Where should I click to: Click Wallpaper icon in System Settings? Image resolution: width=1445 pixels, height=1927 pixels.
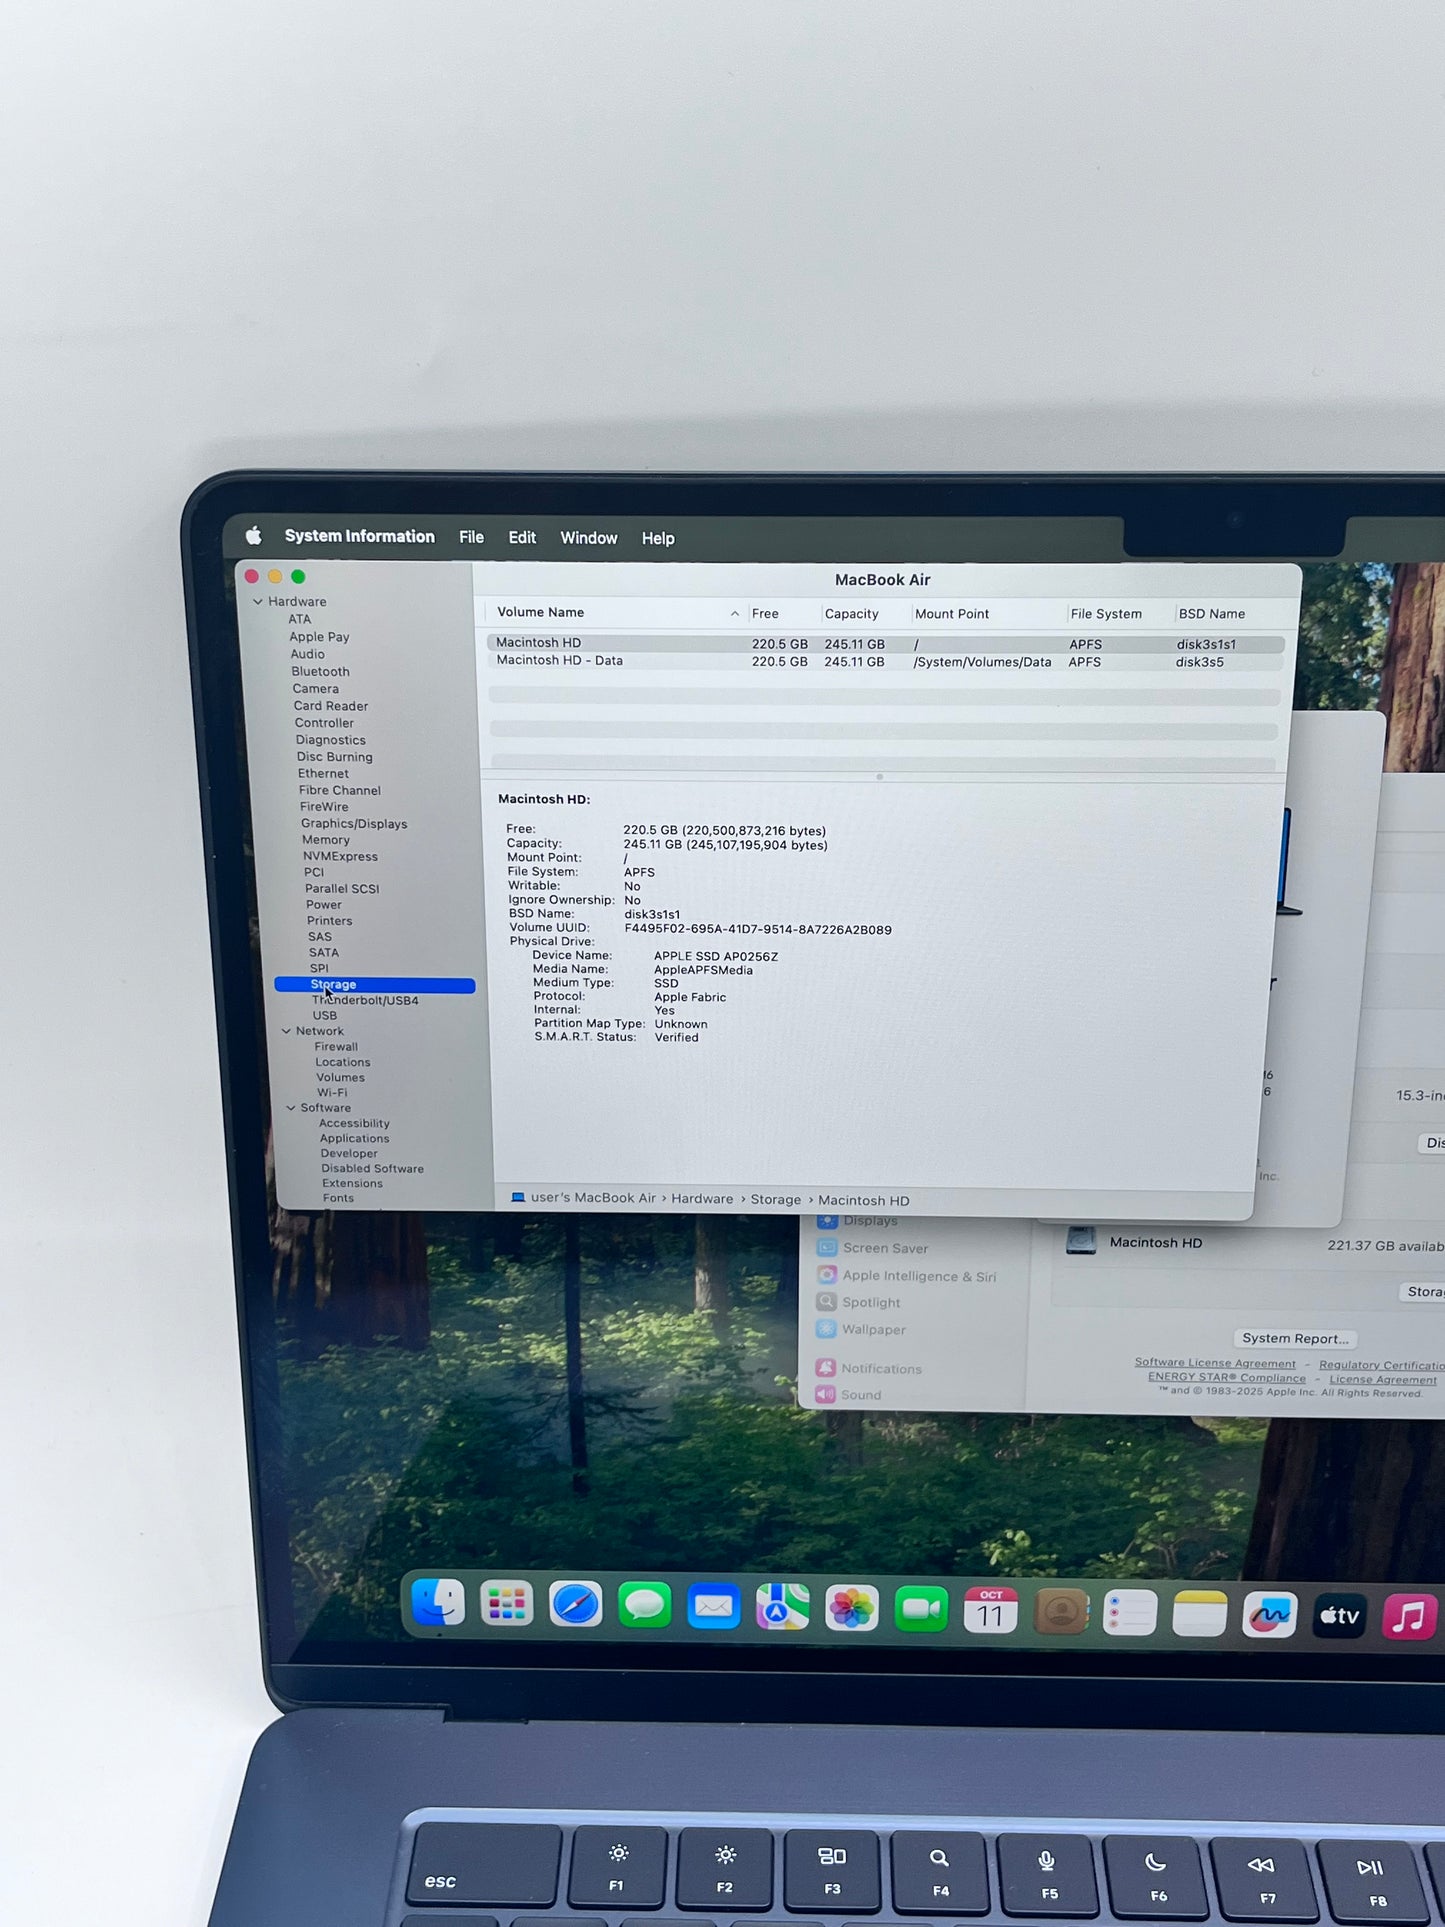coord(826,1329)
